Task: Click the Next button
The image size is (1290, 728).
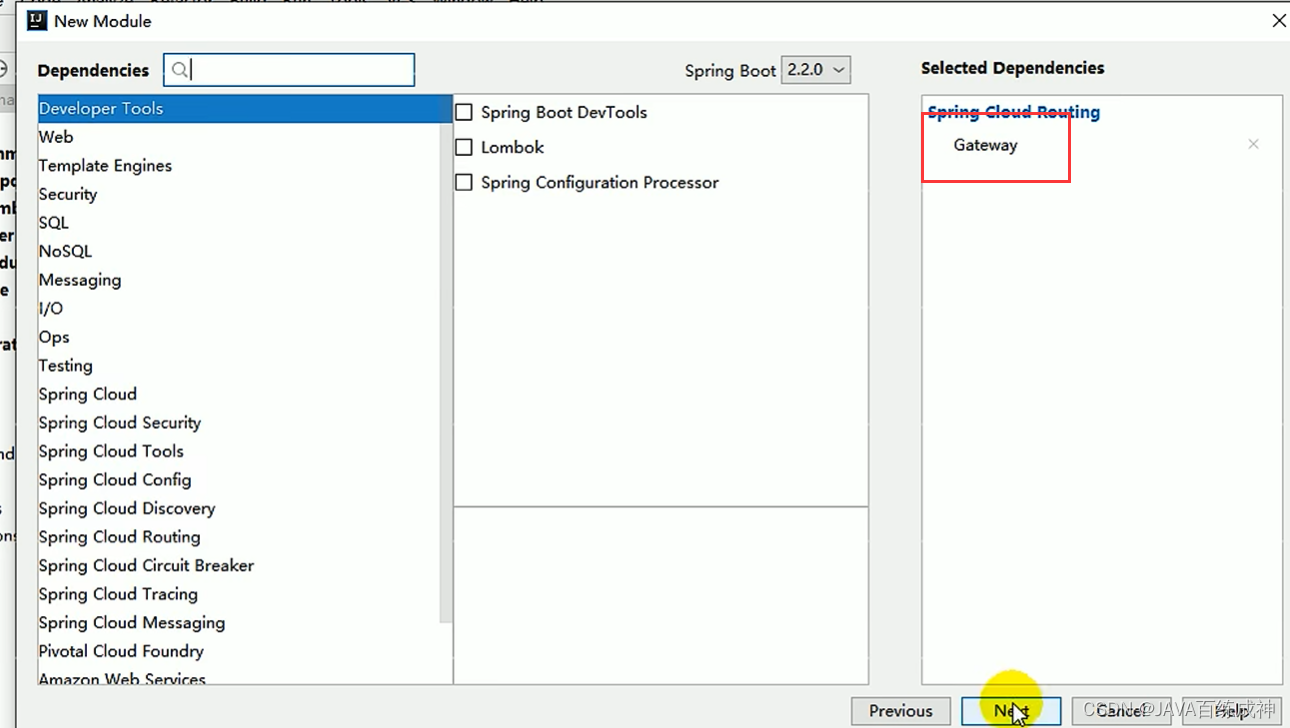Action: [1011, 711]
